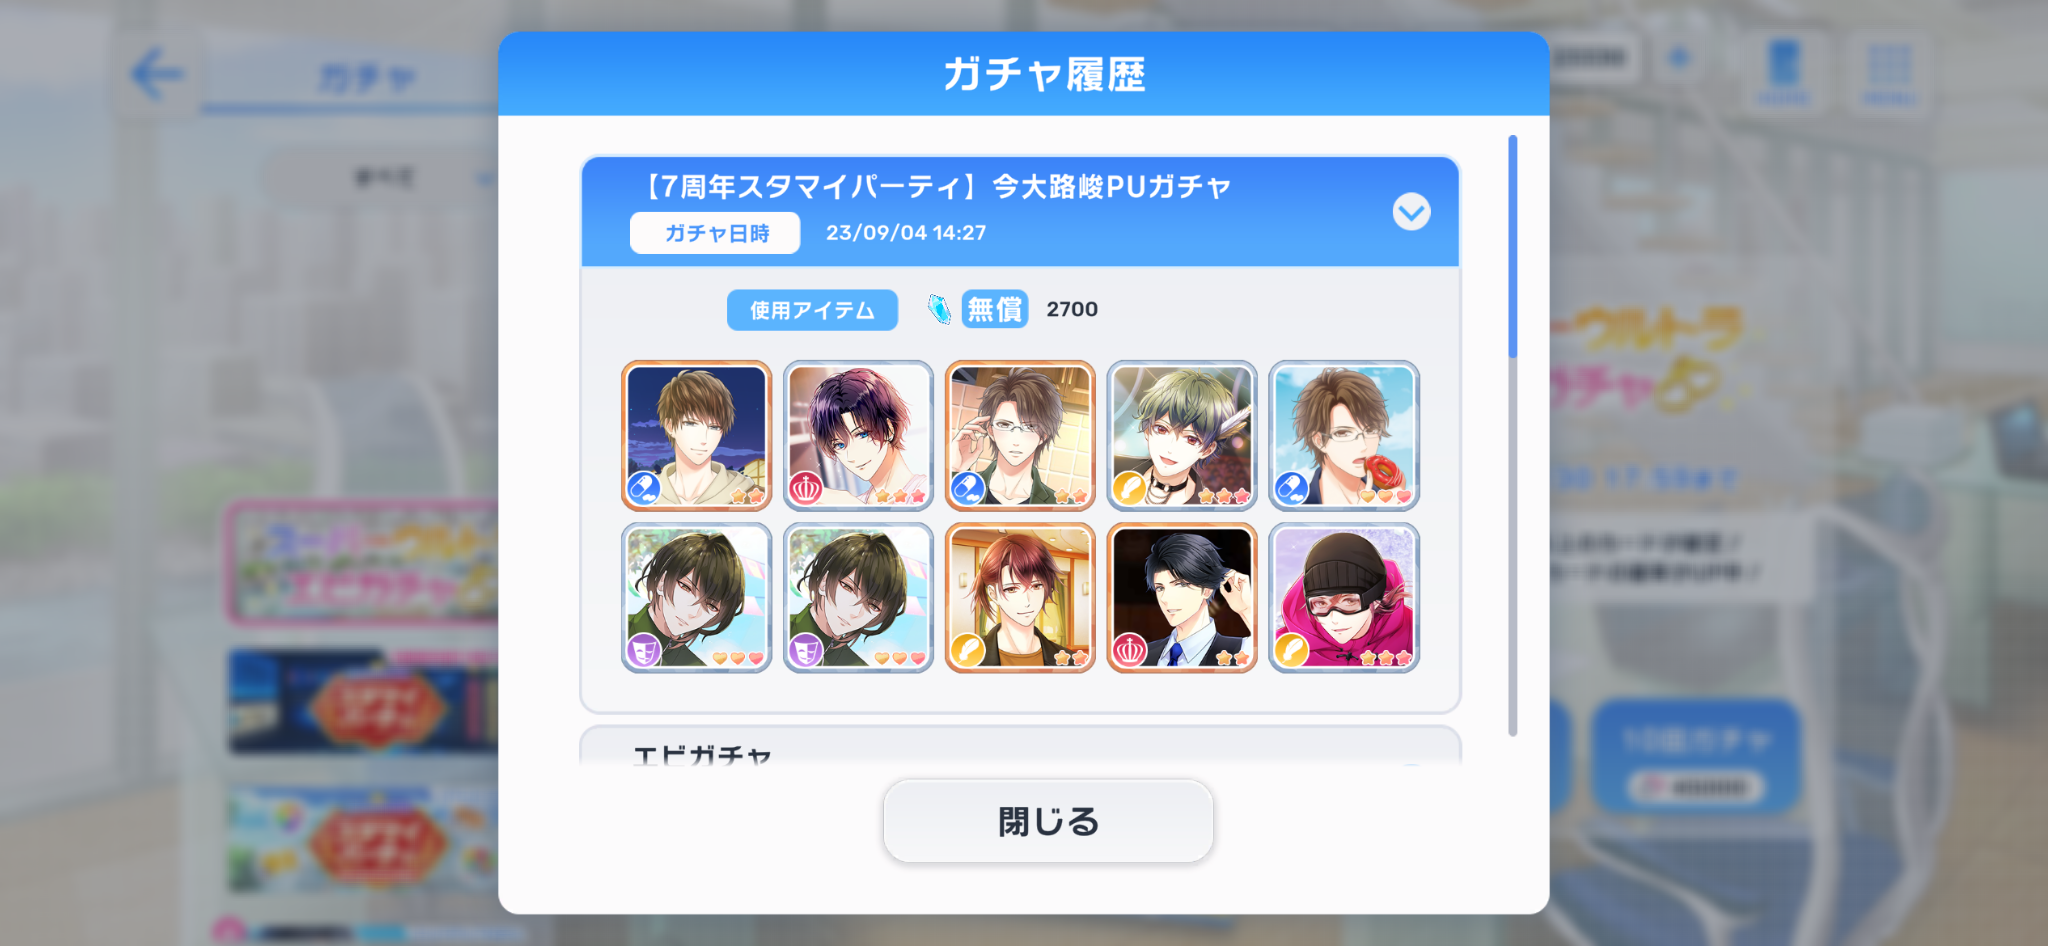Viewport: 2048px width, 946px height.
Task: Select the first dark-haired heart-rated card
Action: [696, 597]
